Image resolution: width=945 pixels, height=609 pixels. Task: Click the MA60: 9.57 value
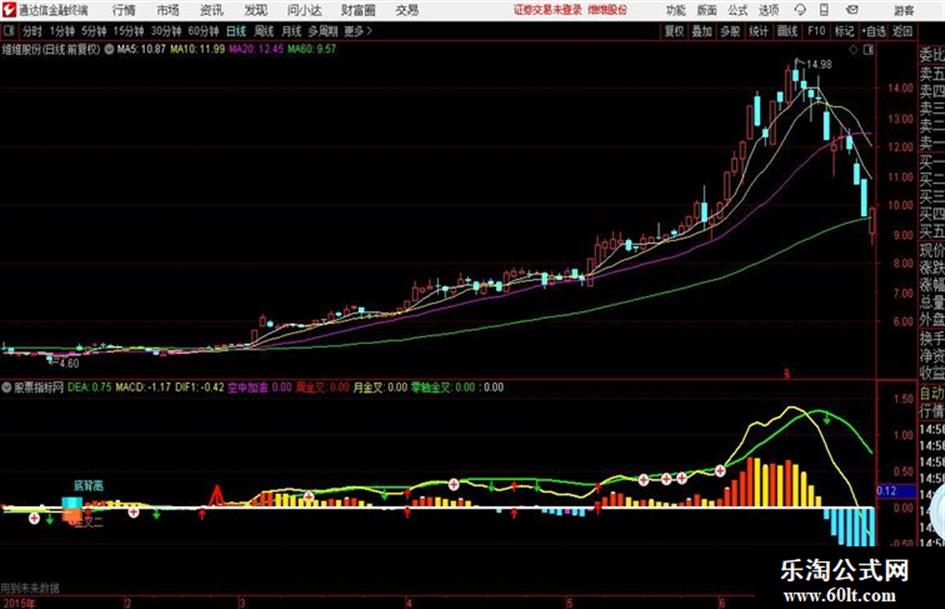coord(312,49)
